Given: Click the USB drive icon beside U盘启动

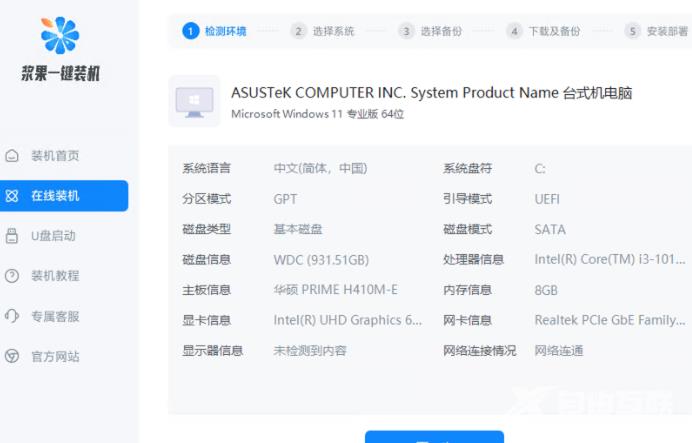Looking at the screenshot, I should (12, 236).
